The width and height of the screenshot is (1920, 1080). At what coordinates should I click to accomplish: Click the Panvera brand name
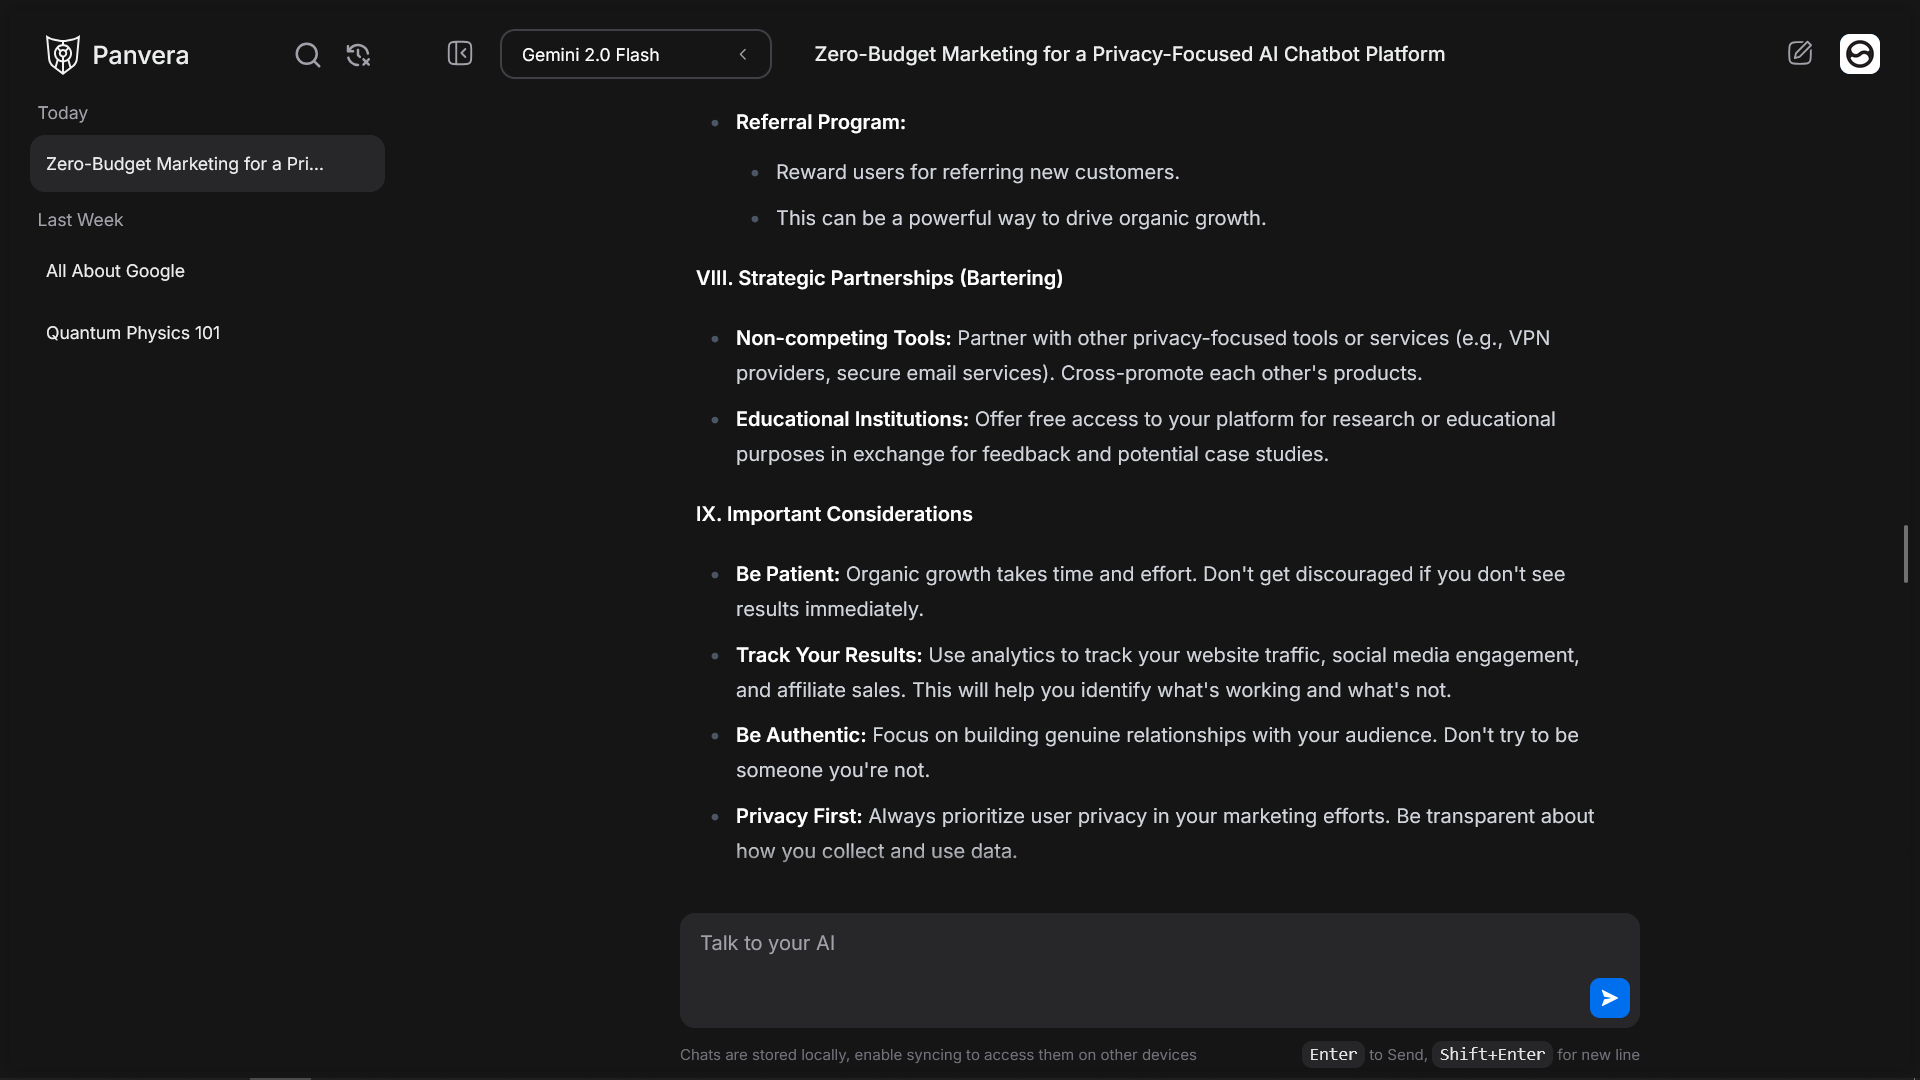point(140,55)
